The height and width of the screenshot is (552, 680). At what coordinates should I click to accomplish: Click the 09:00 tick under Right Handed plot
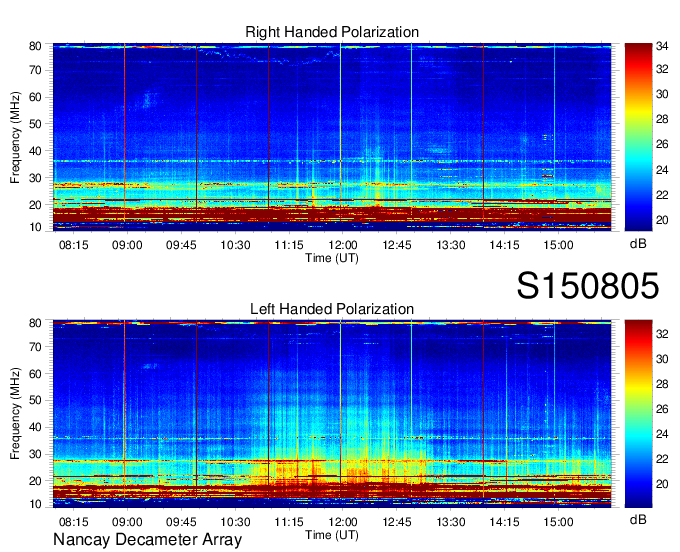pyautogui.click(x=128, y=245)
